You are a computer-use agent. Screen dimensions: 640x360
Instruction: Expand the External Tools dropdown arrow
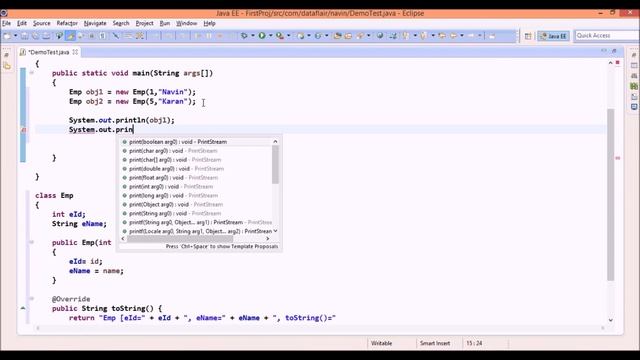click(289, 36)
